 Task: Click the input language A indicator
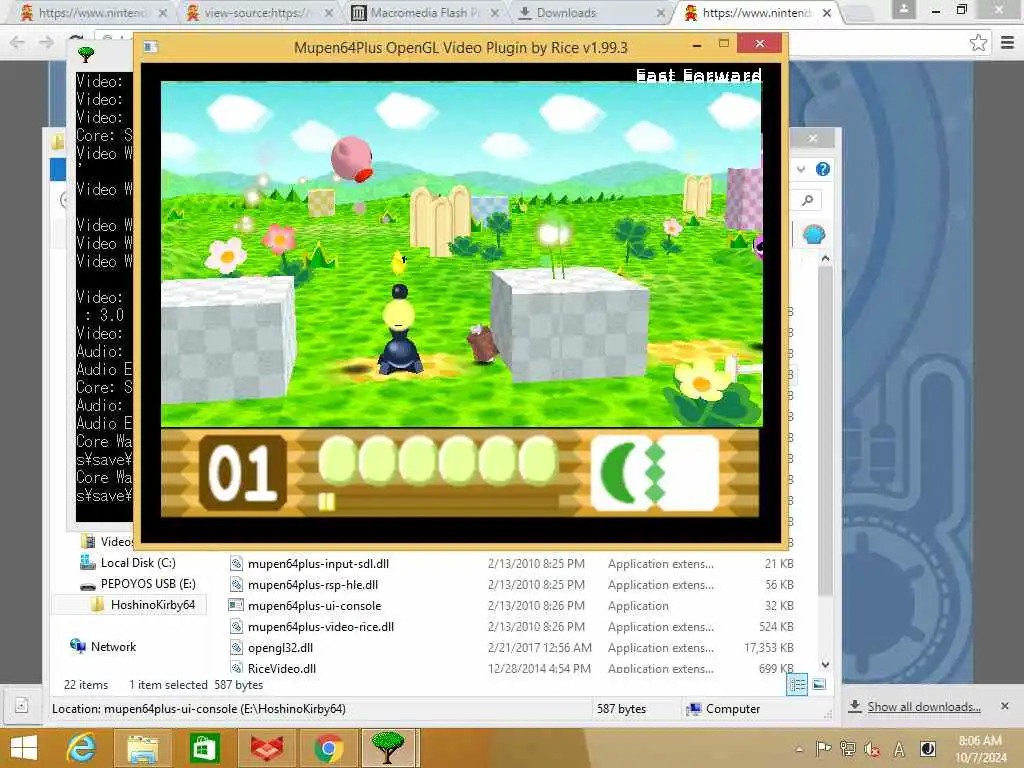pos(899,750)
